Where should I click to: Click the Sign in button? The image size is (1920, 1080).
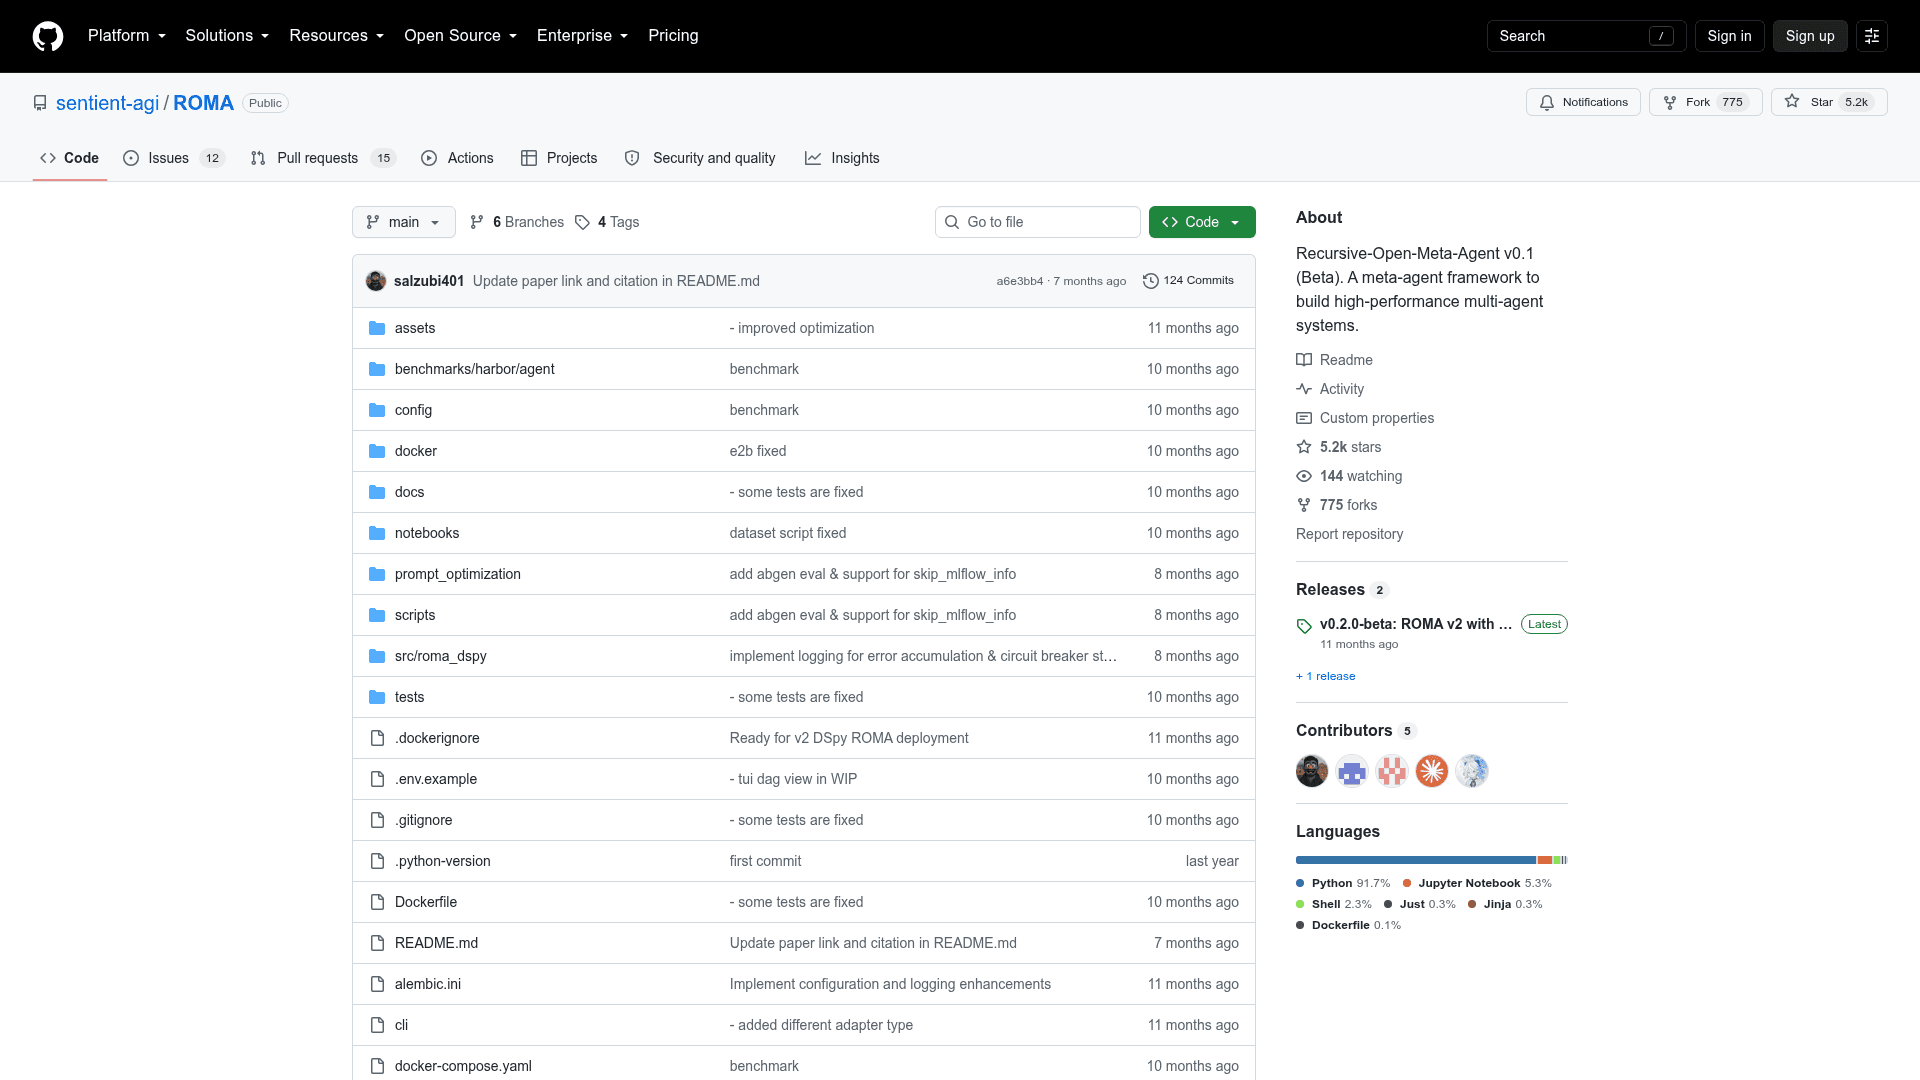[1729, 36]
